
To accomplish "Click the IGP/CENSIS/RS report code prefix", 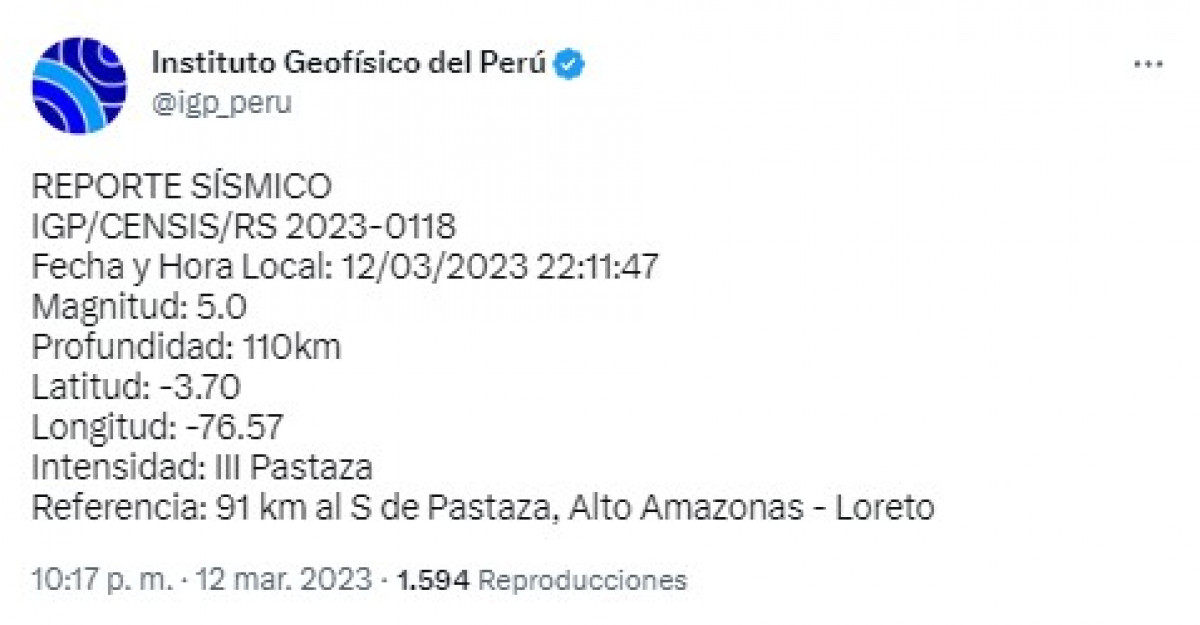I will (155, 227).
